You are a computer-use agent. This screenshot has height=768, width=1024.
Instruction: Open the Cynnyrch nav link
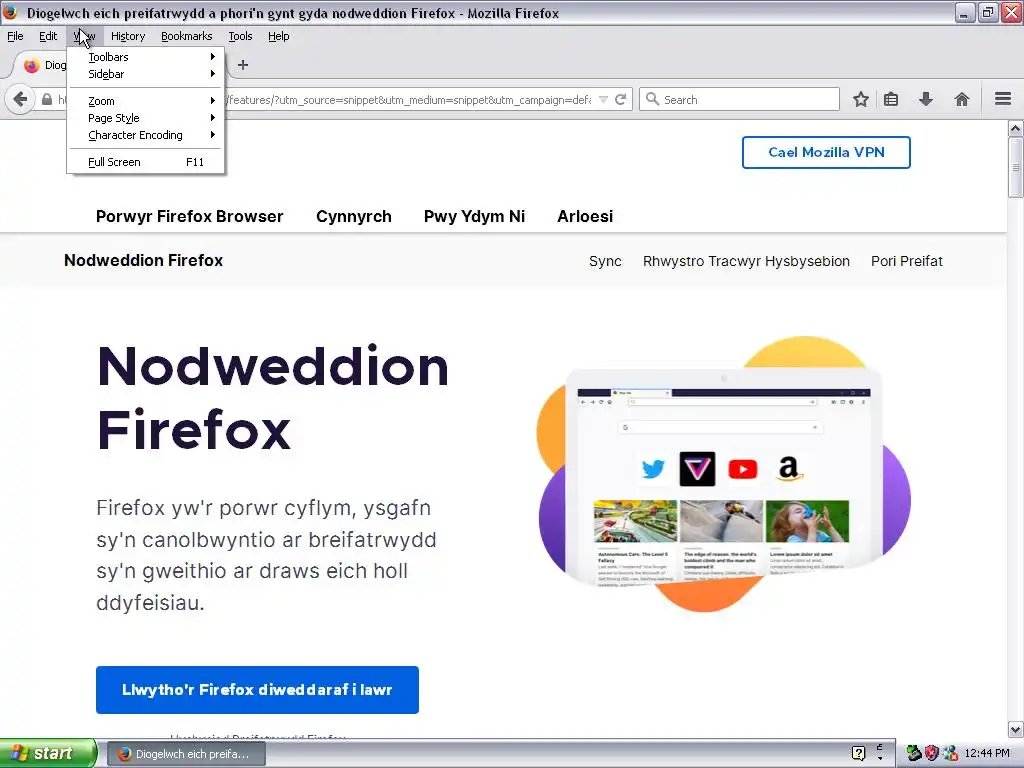tap(354, 216)
